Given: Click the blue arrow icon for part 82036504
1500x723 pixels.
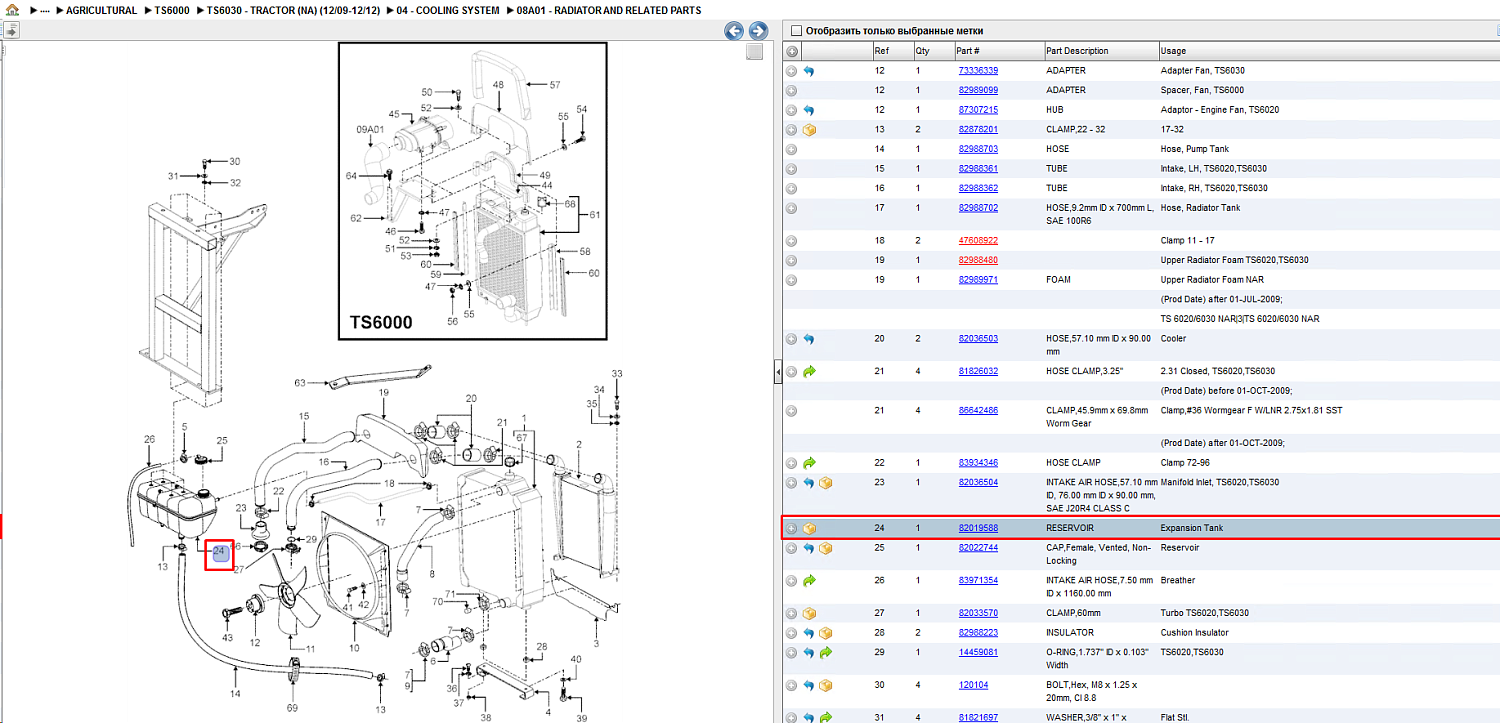Looking at the screenshot, I should [x=809, y=483].
